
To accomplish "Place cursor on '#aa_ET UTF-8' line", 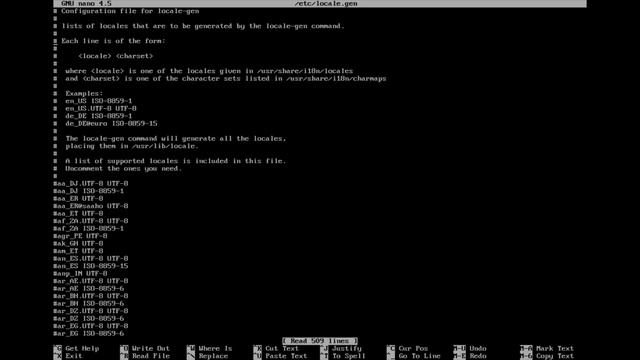I will (78, 213).
